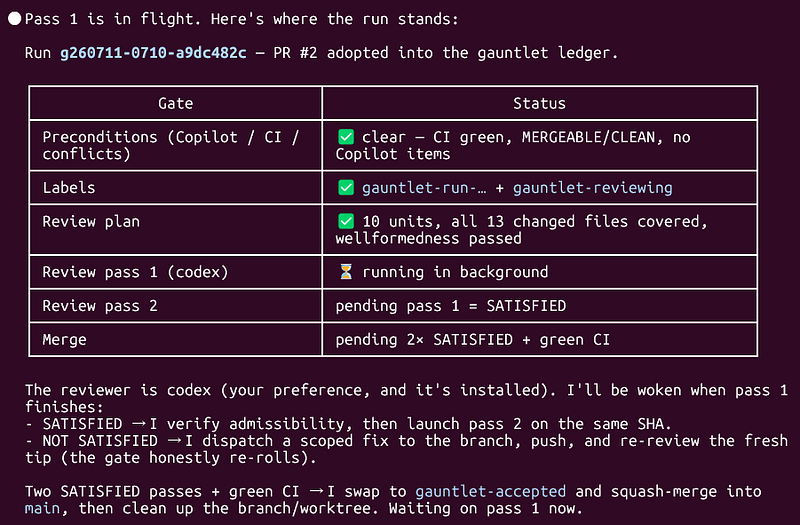Click the Merge gate cell
Viewport: 800px width, 525px height.
pyautogui.click(x=176, y=339)
